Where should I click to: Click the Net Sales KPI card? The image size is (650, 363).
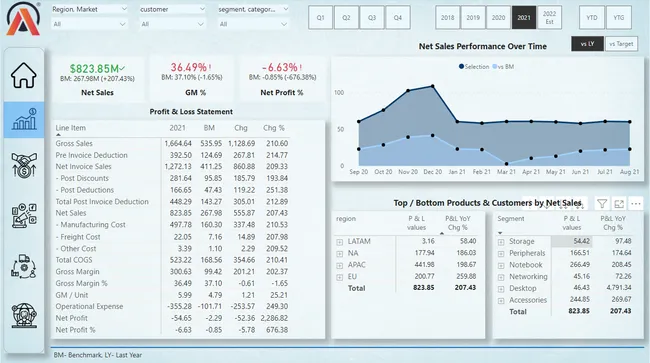click(97, 79)
